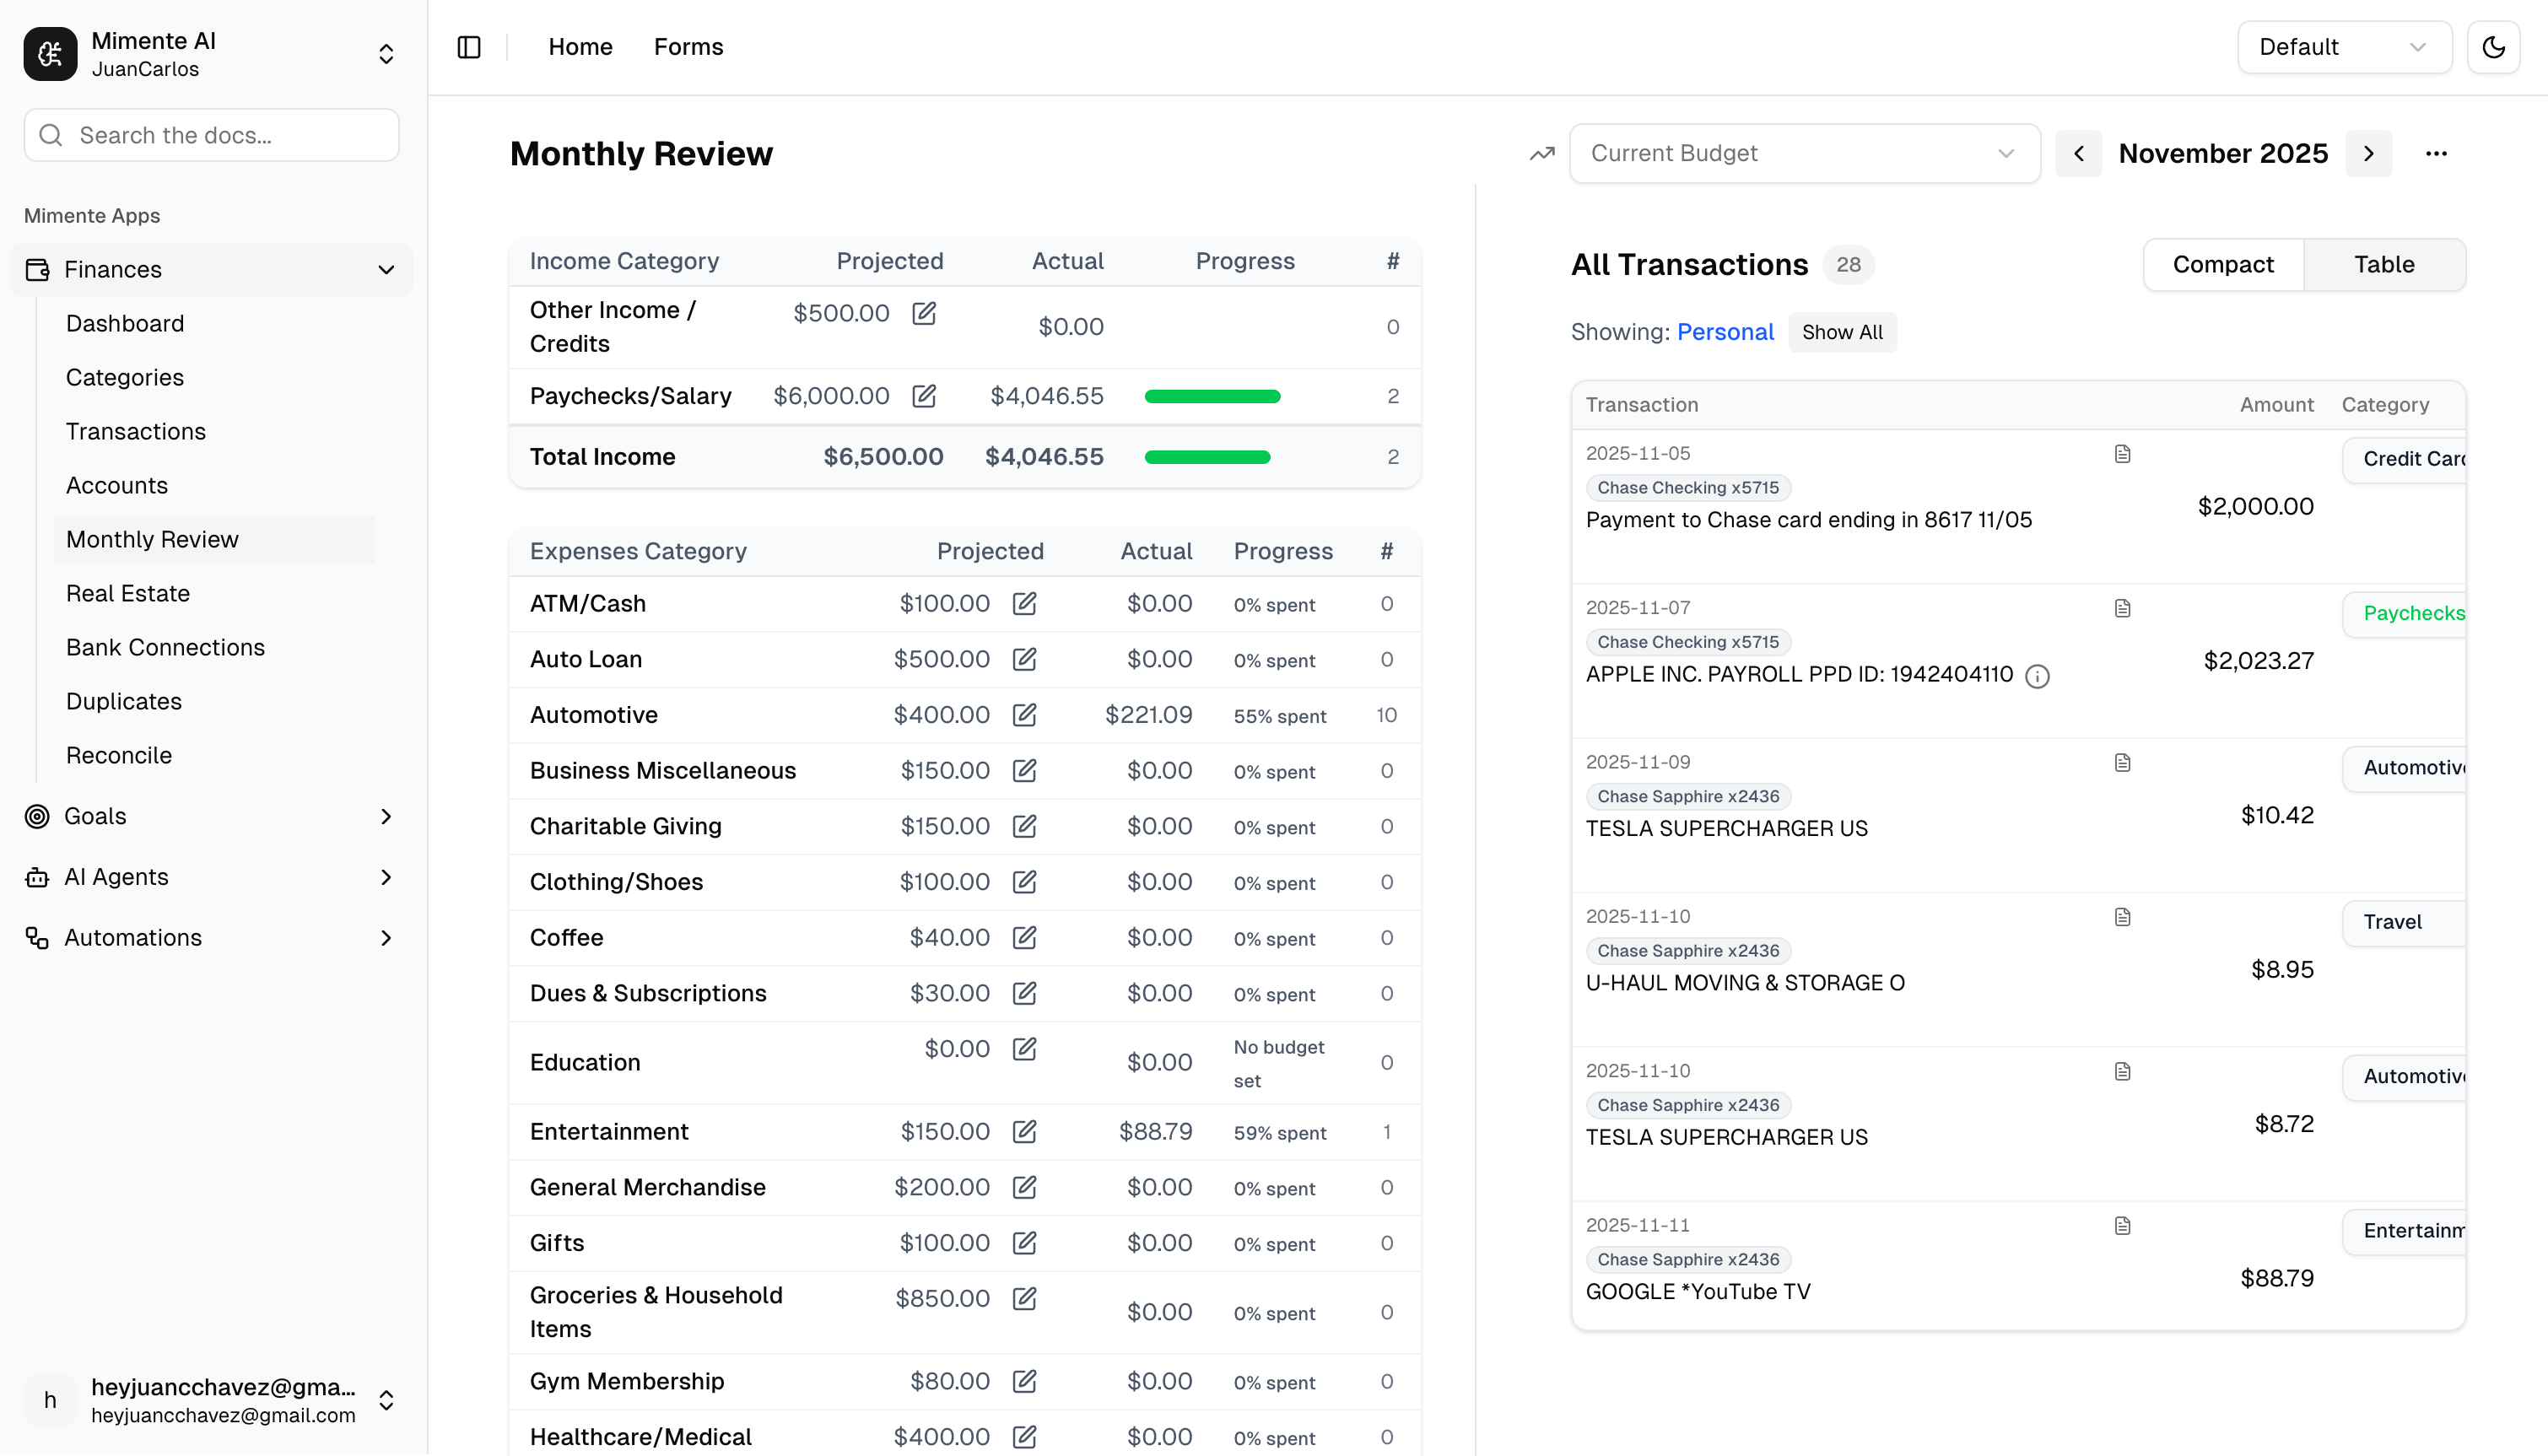The height and width of the screenshot is (1456, 2548).
Task: Focus the Search the docs field
Action: point(211,135)
